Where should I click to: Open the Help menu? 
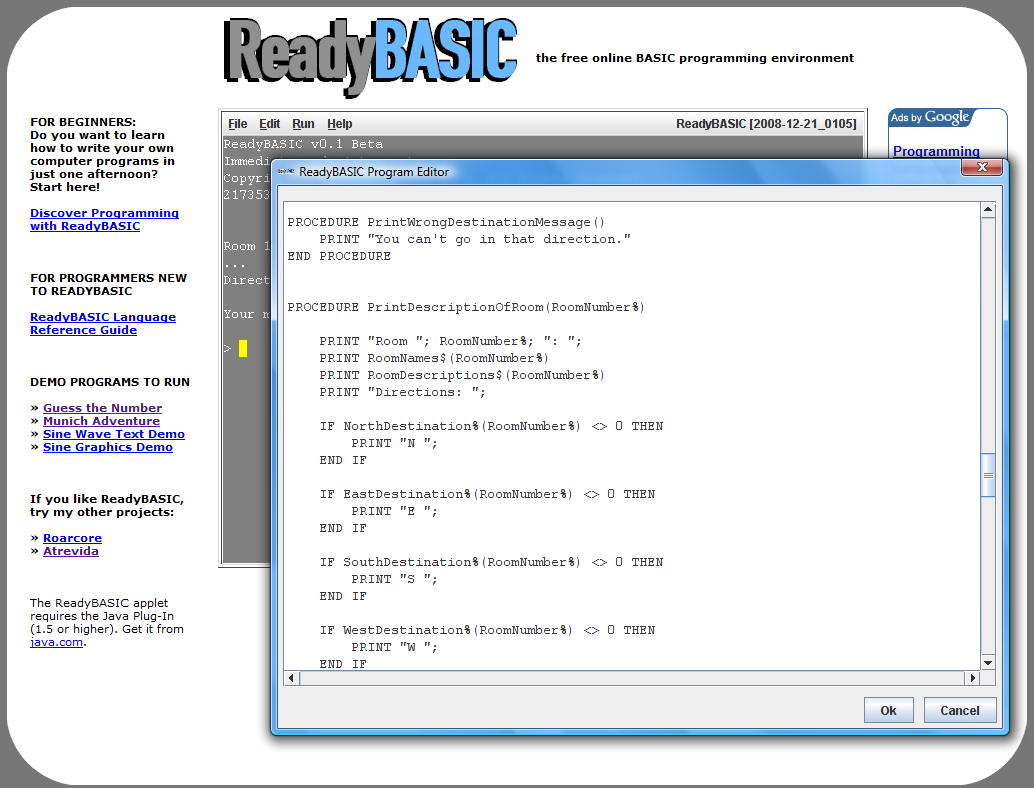[340, 124]
